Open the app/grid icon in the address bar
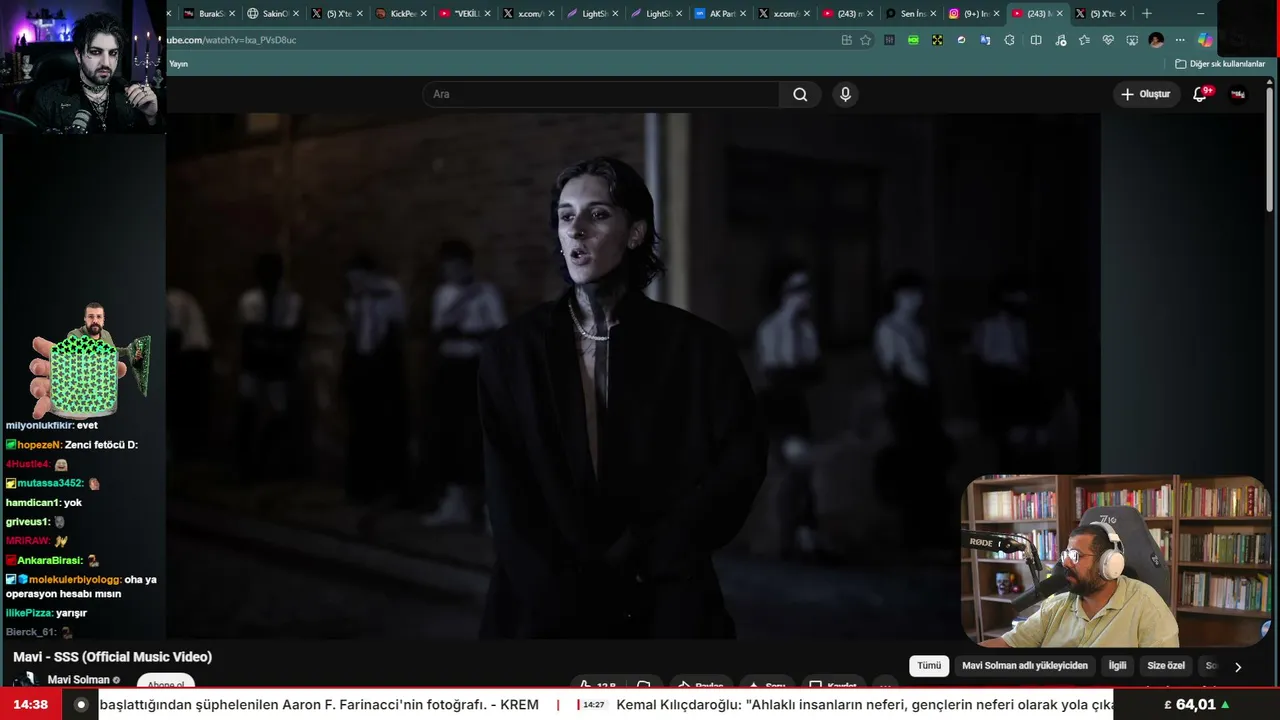 (847, 40)
